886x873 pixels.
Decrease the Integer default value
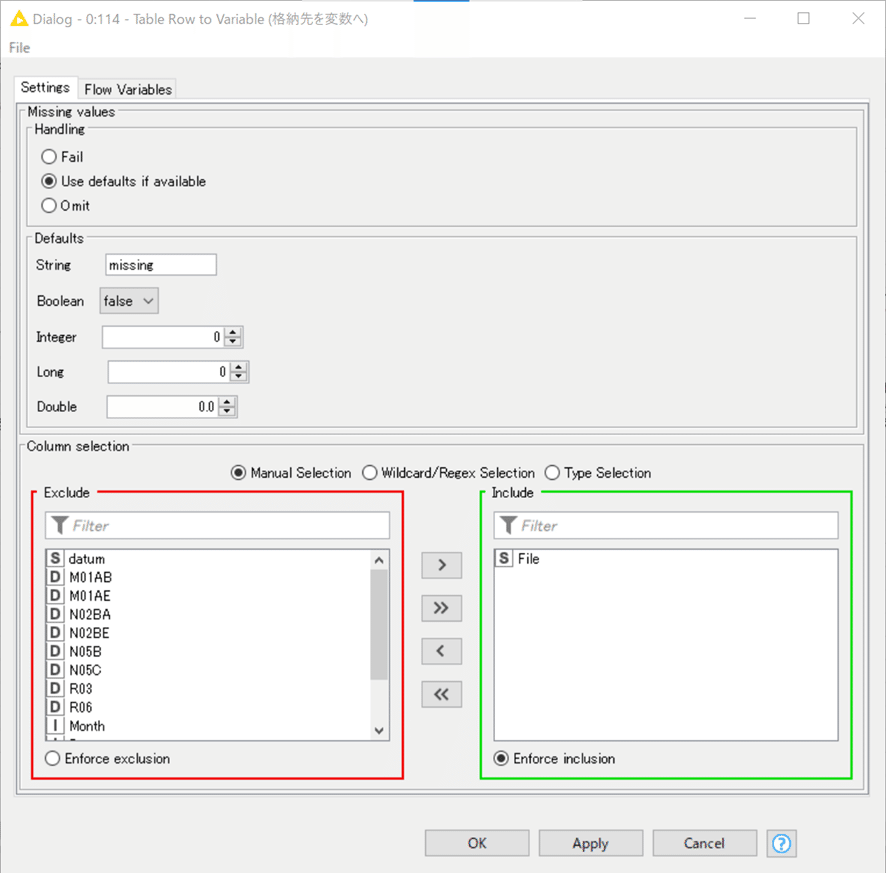[233, 342]
